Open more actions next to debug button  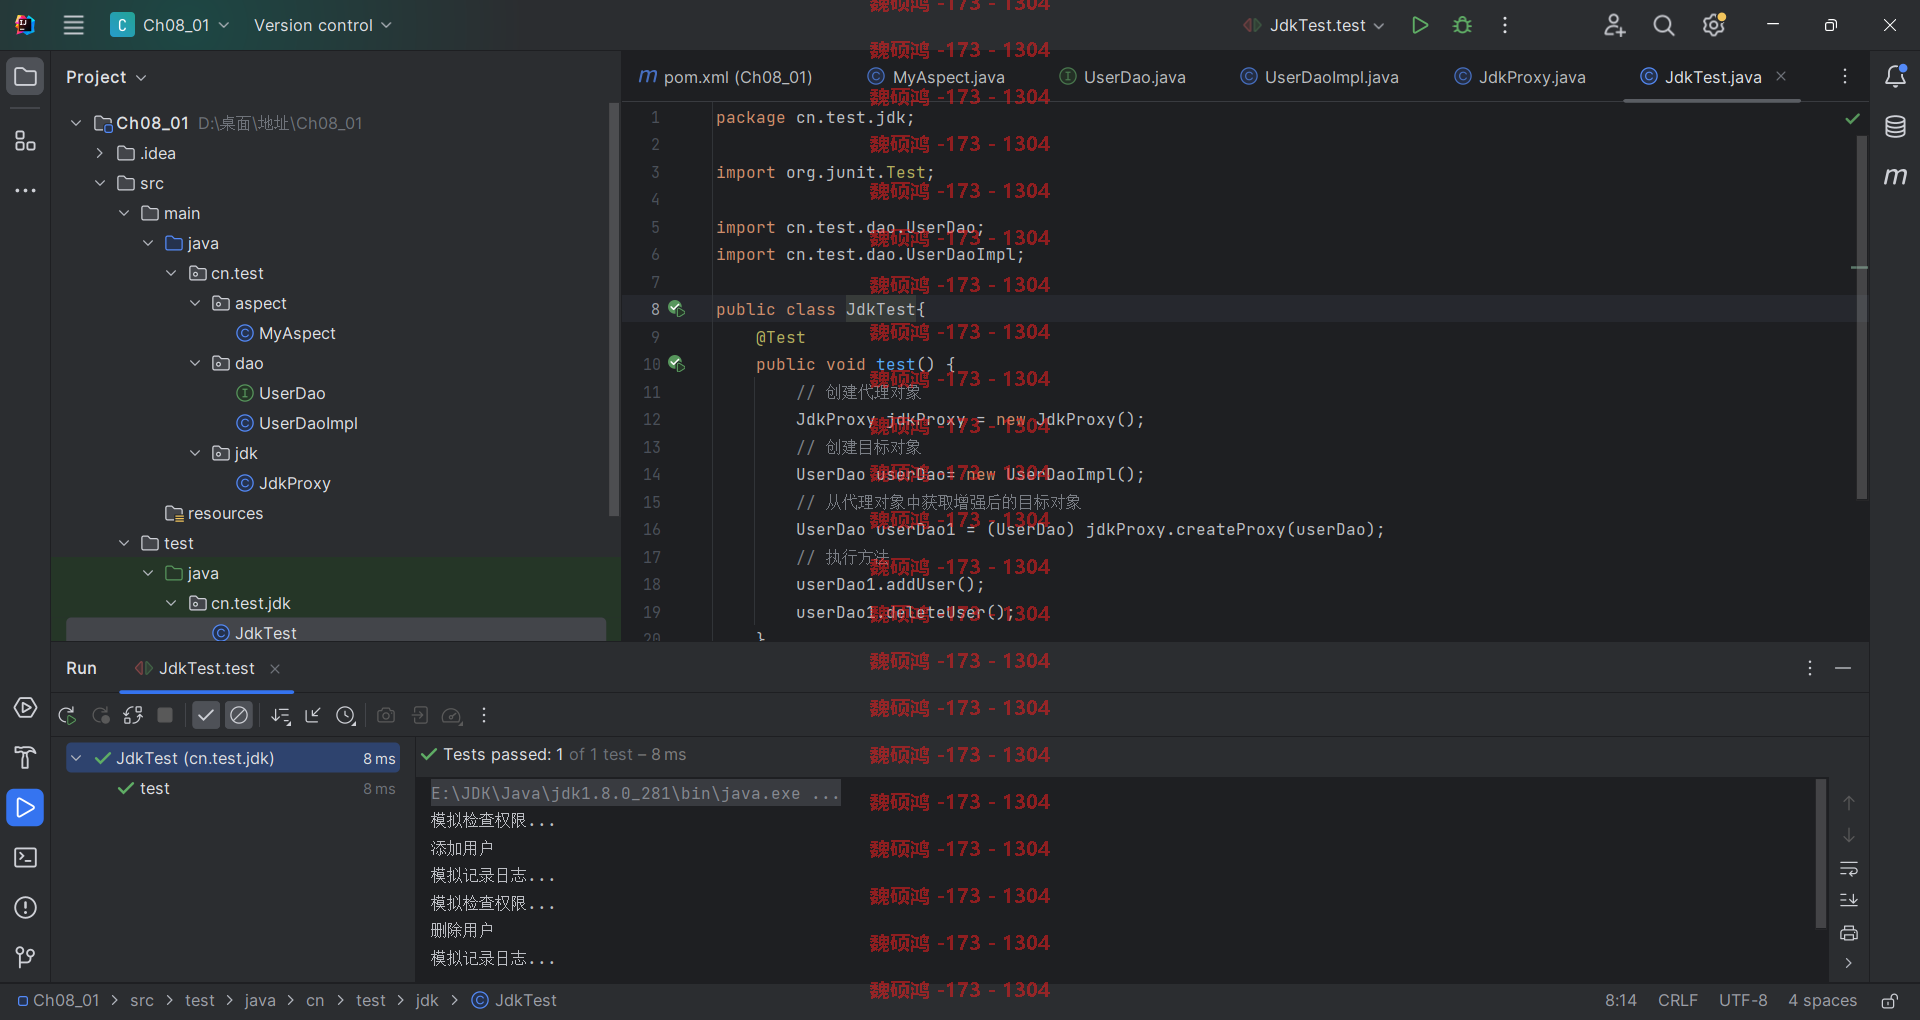[1505, 25]
